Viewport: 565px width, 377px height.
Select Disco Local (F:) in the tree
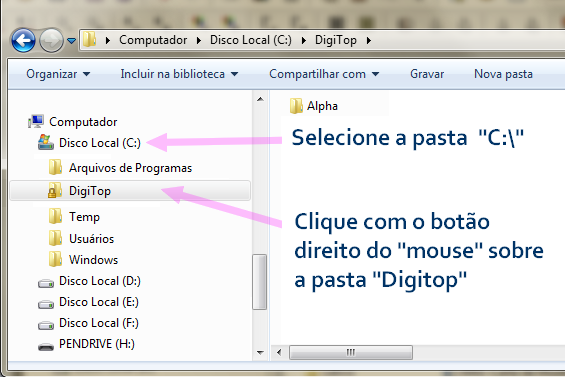click(99, 323)
